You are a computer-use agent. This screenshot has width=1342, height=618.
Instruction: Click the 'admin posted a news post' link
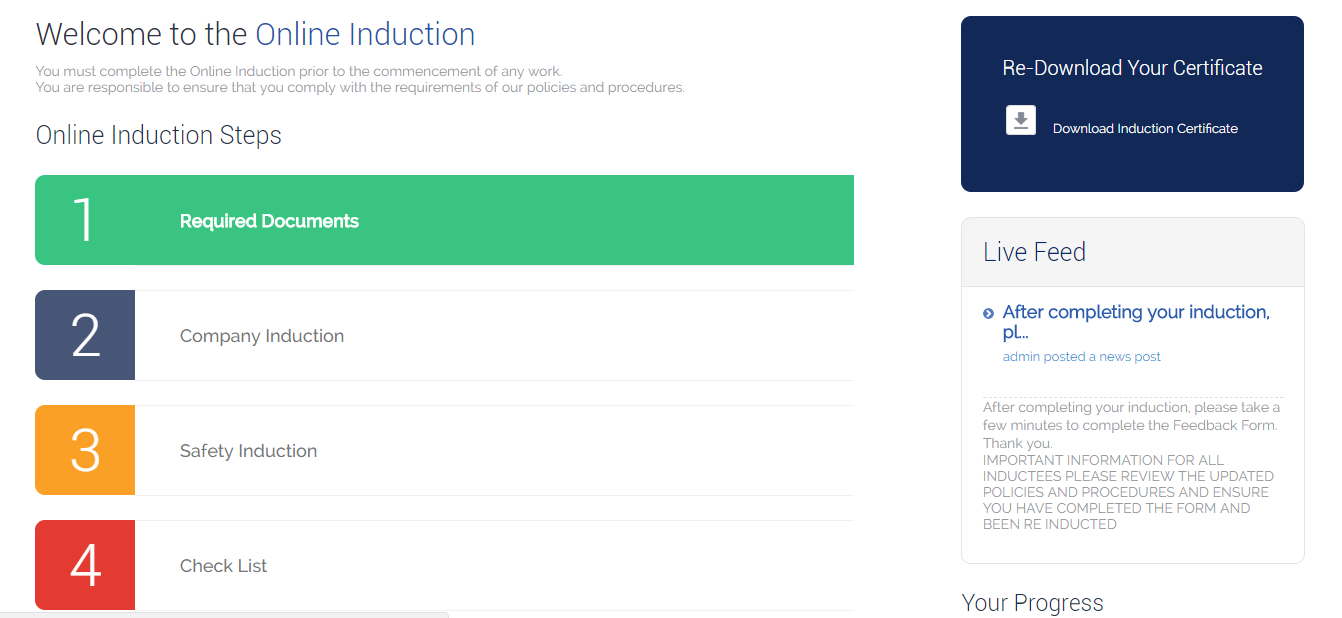[1082, 356]
